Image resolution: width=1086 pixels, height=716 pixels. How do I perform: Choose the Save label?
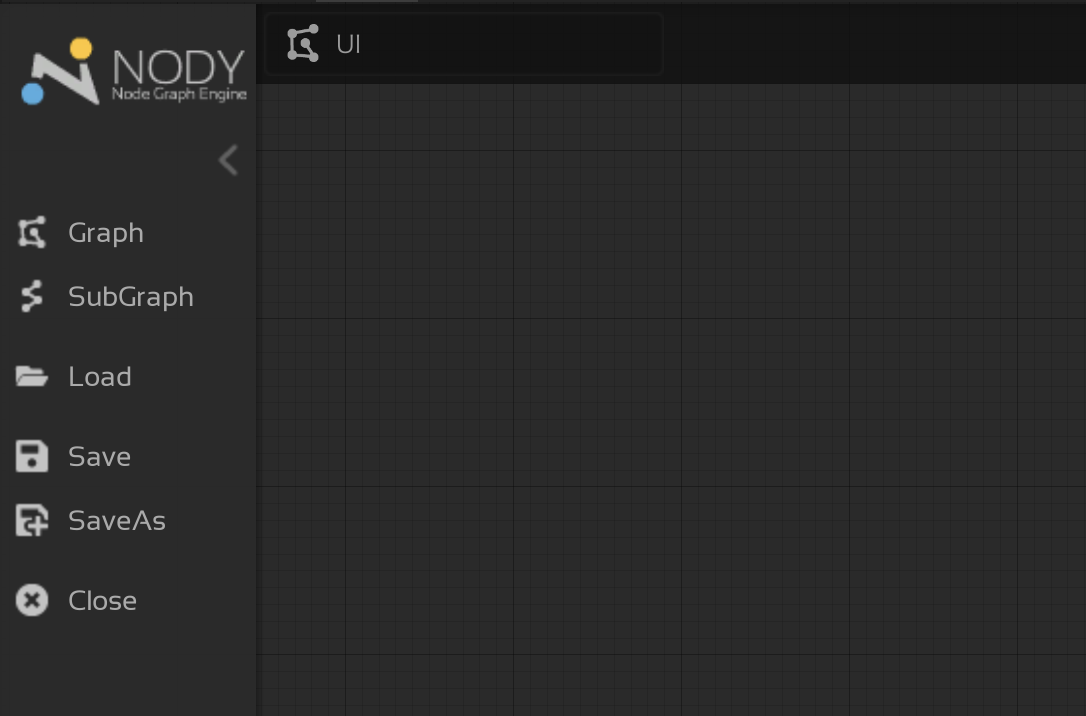tap(100, 456)
